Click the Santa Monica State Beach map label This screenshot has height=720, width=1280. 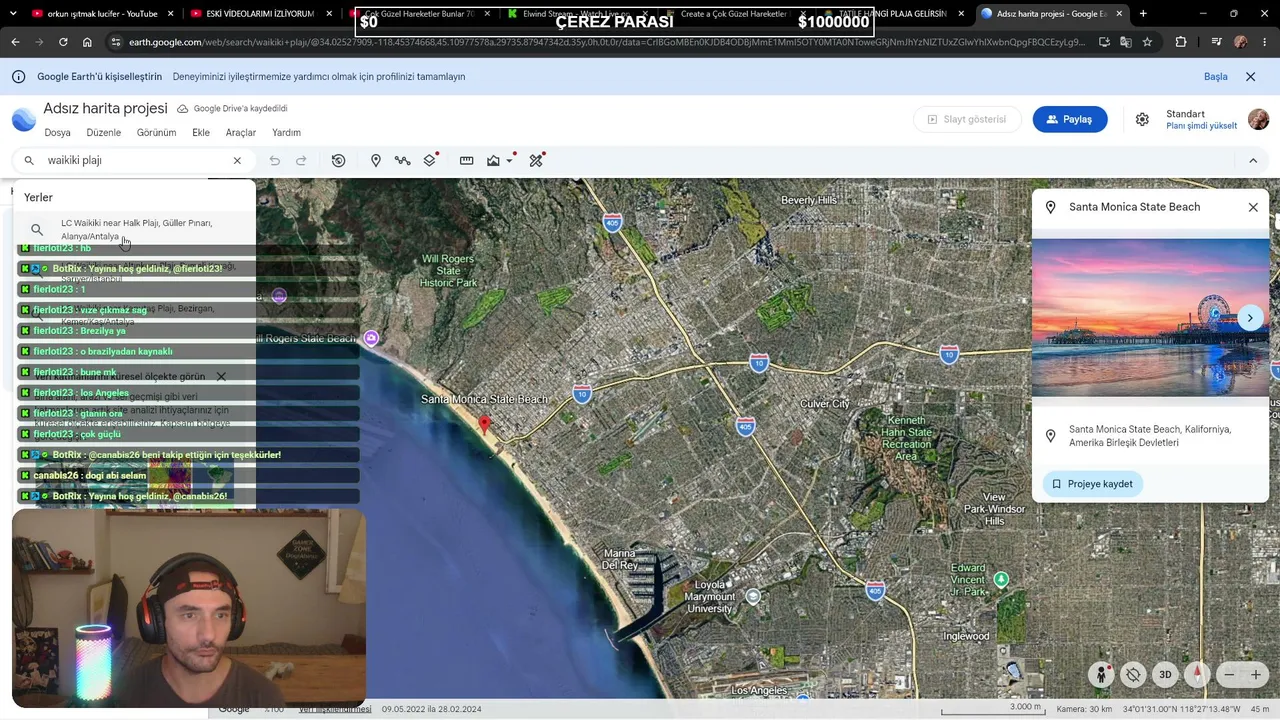pyautogui.click(x=485, y=399)
